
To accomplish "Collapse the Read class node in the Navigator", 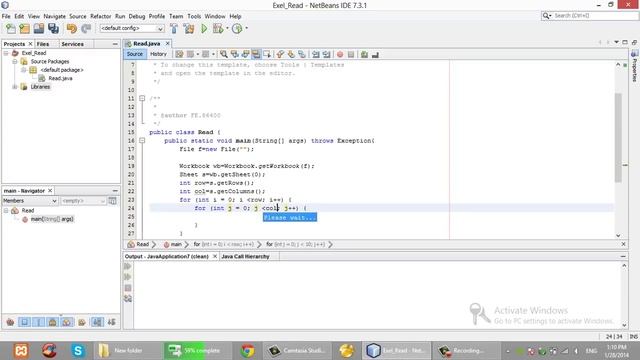I will click(x=6, y=211).
